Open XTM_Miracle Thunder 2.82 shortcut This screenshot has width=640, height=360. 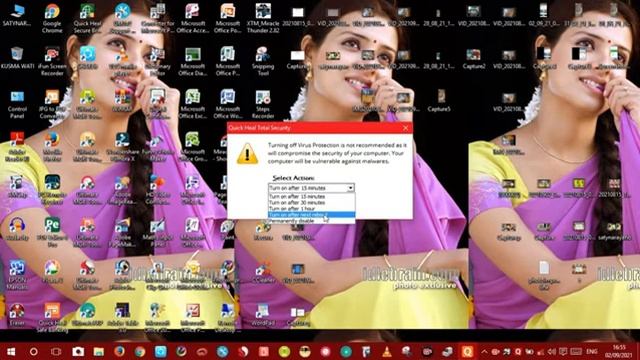point(263,18)
